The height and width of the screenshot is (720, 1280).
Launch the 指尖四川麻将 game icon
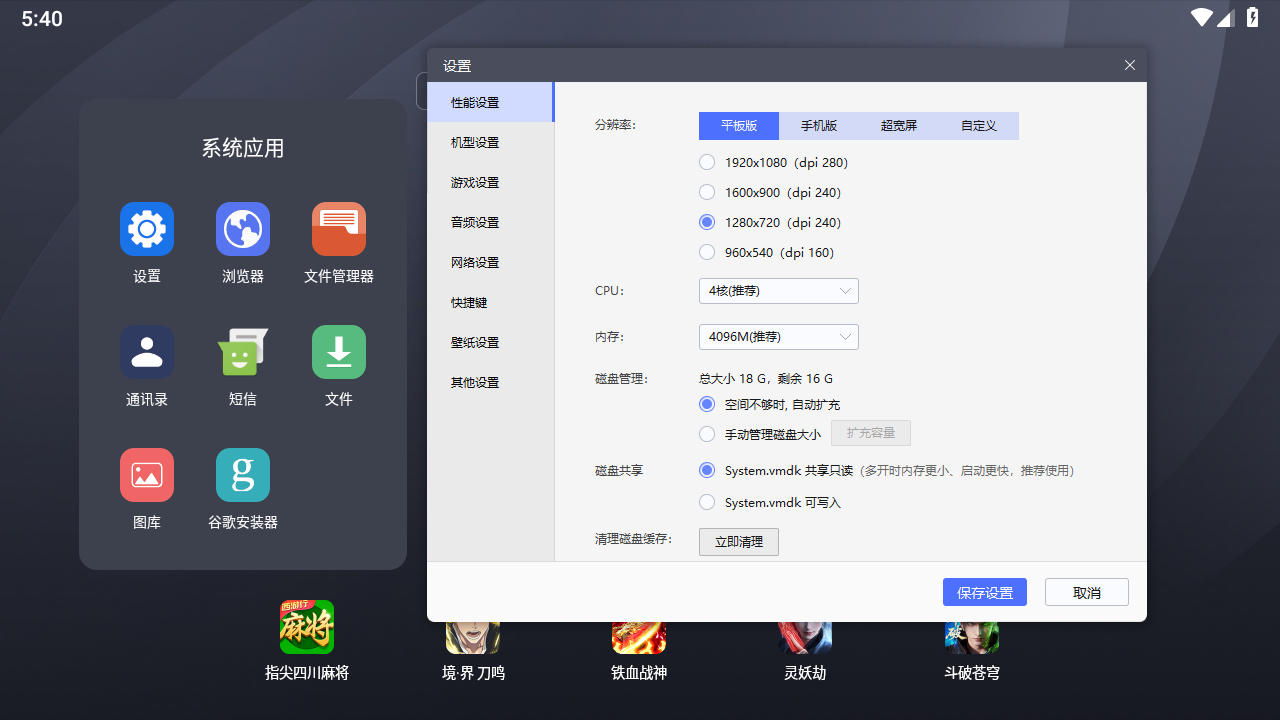306,627
